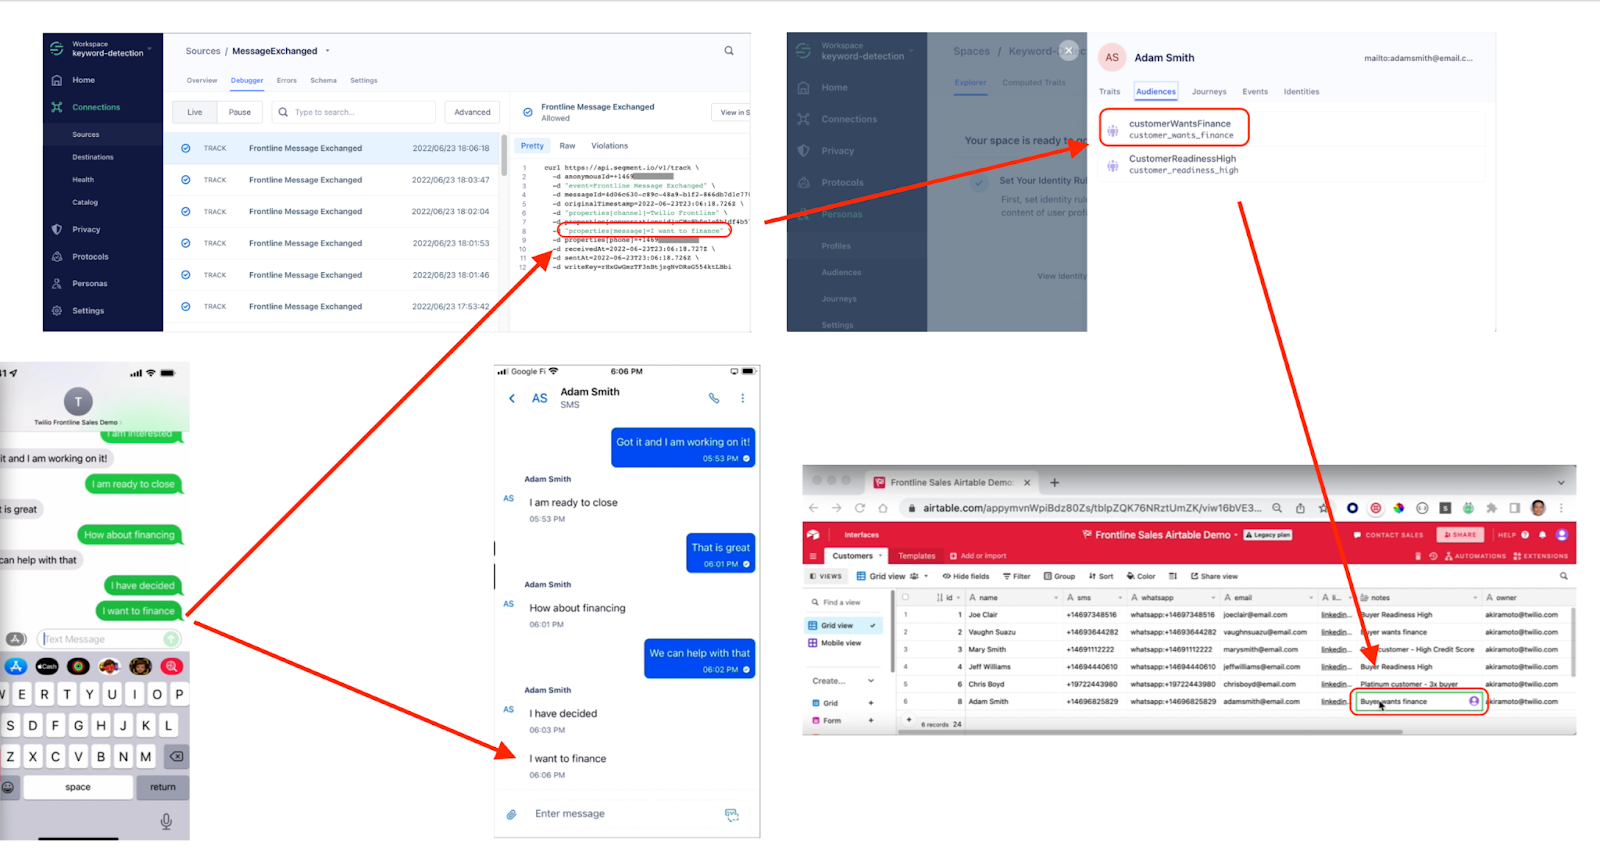1600x854 pixels.
Task: Tick the Airtable header select-all checkbox
Action: pyautogui.click(x=906, y=597)
